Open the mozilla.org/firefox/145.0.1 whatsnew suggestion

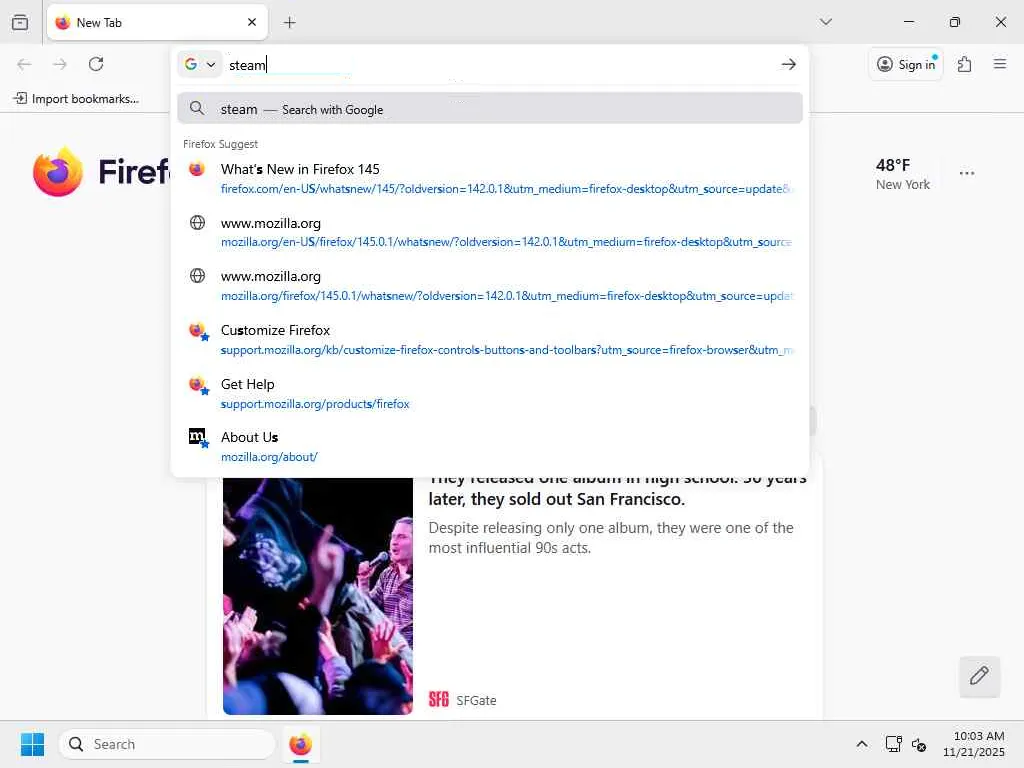tap(490, 286)
